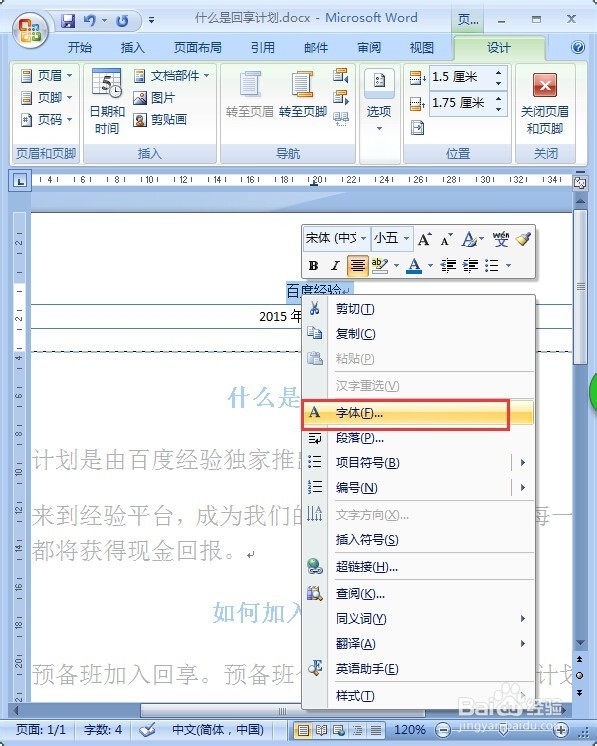Undo the last action
This screenshot has width=597, height=746.
(89, 20)
